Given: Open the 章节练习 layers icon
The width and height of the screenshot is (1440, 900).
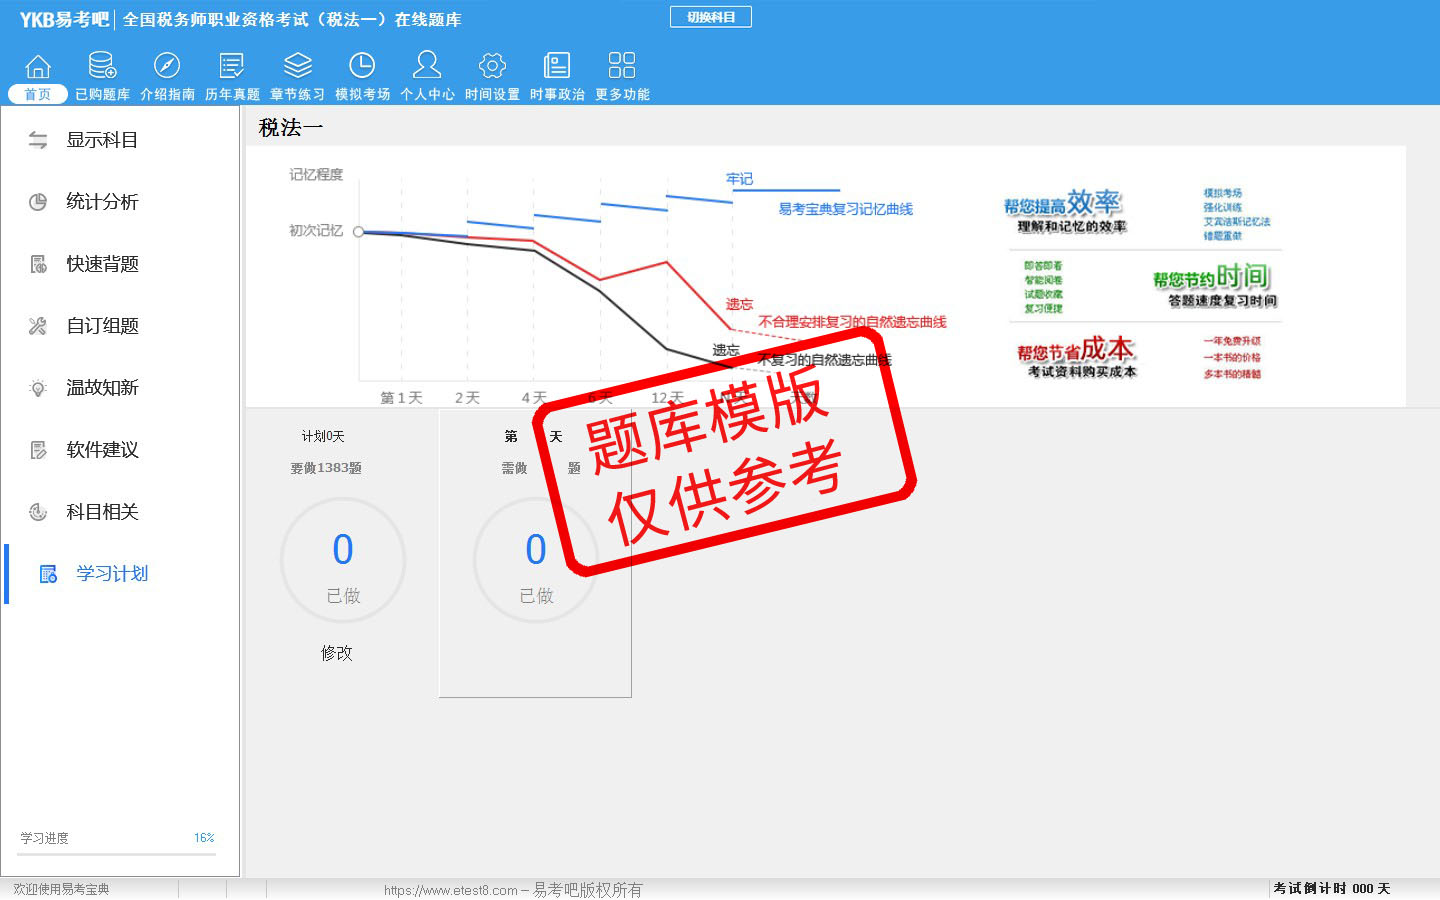Looking at the screenshot, I should [x=297, y=67].
